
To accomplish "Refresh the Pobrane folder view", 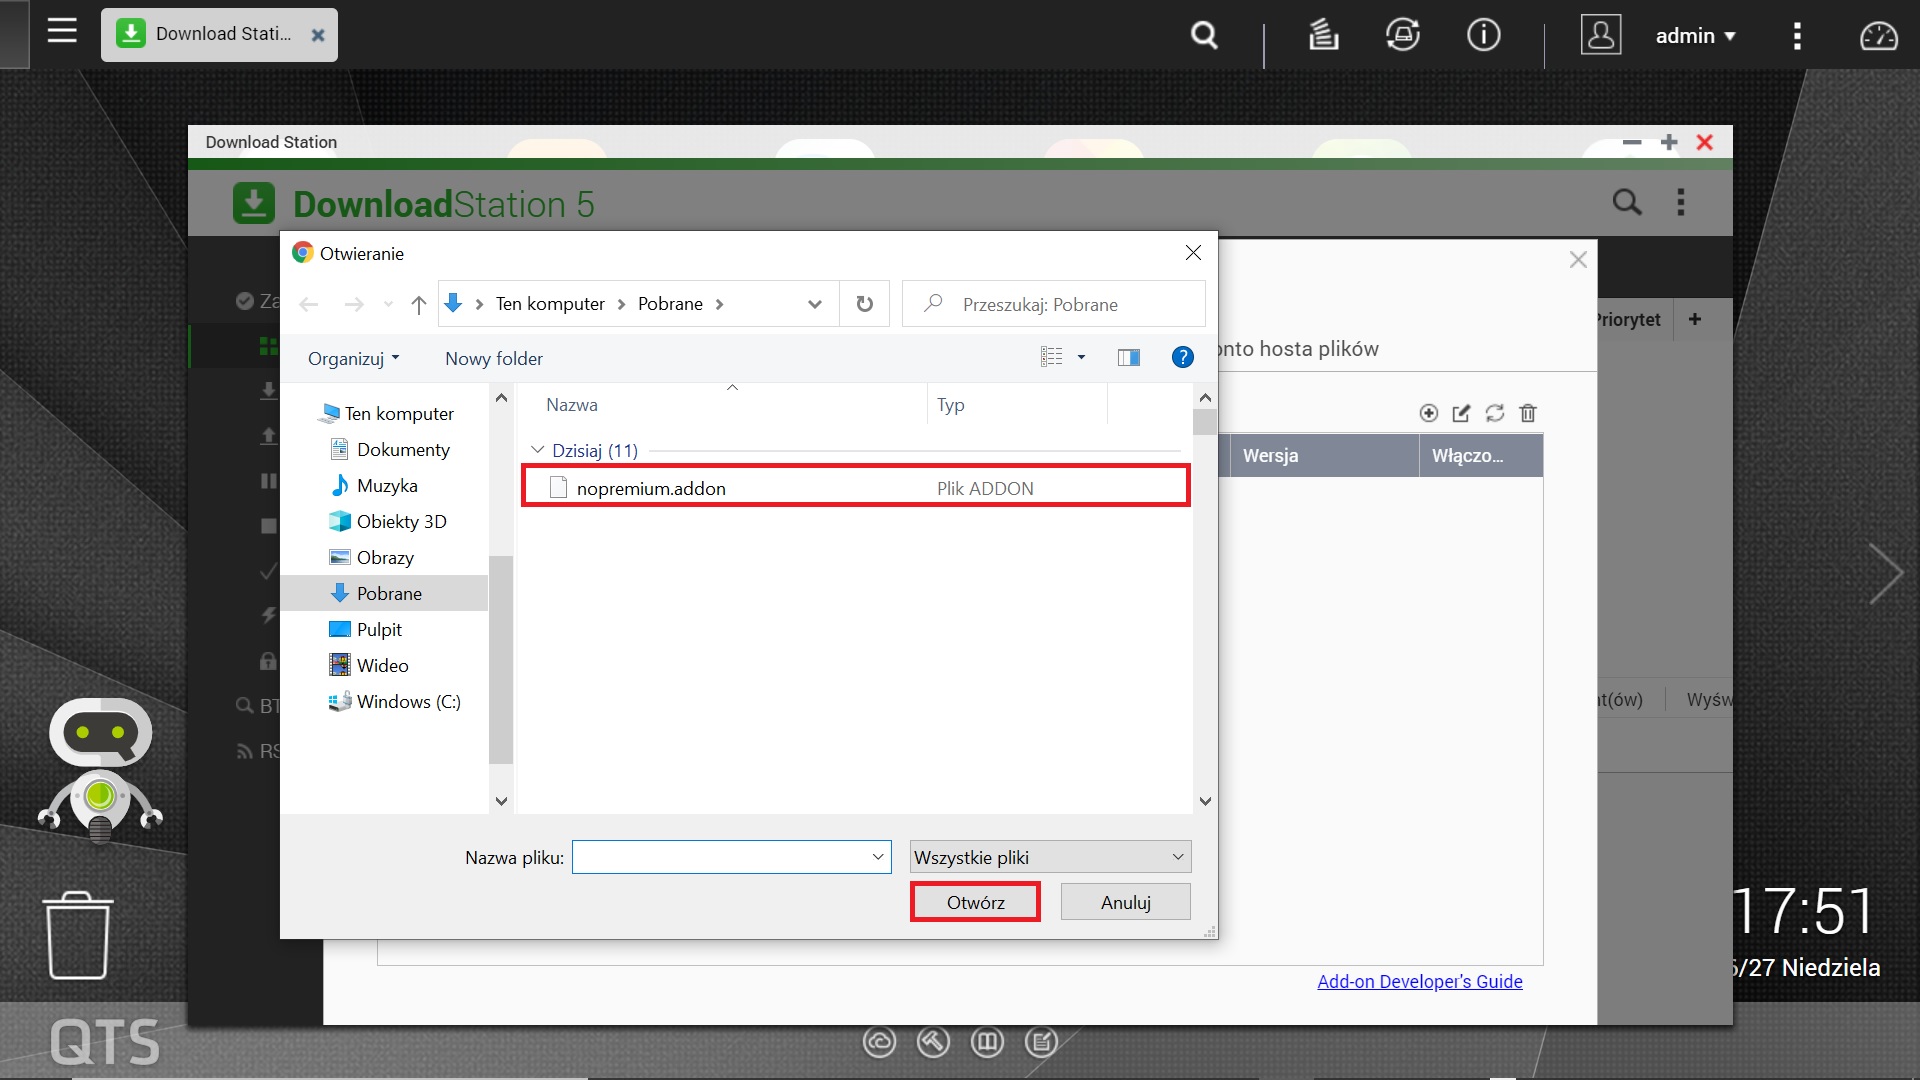I will point(865,304).
